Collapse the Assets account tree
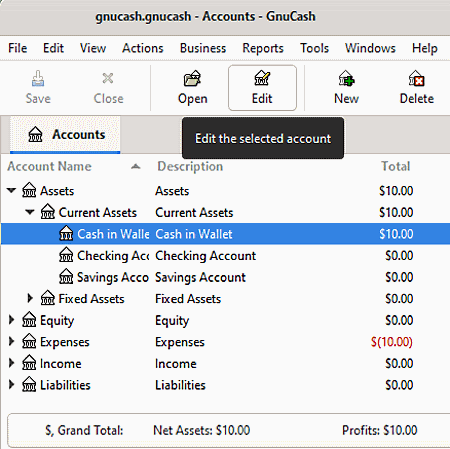The image size is (450, 449). (11, 191)
